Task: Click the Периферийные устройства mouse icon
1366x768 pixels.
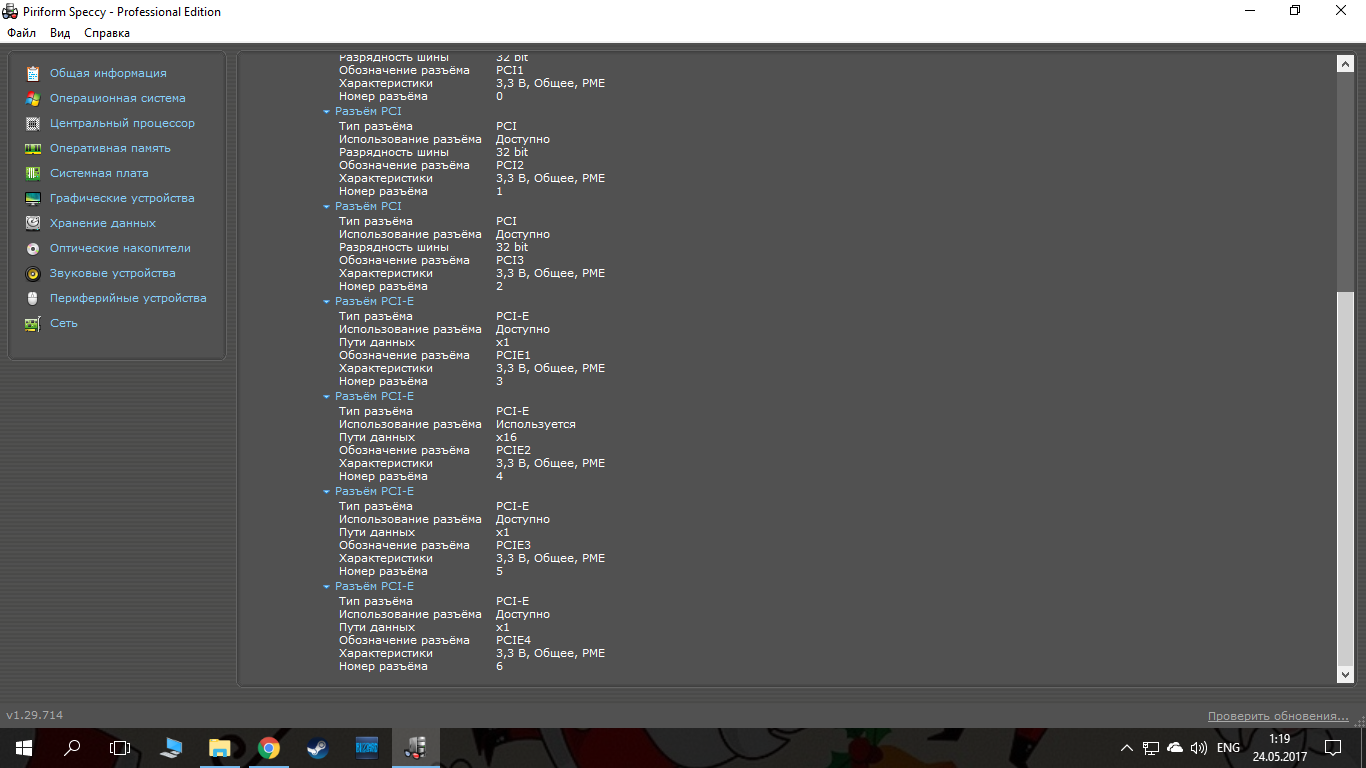Action: 33,298
